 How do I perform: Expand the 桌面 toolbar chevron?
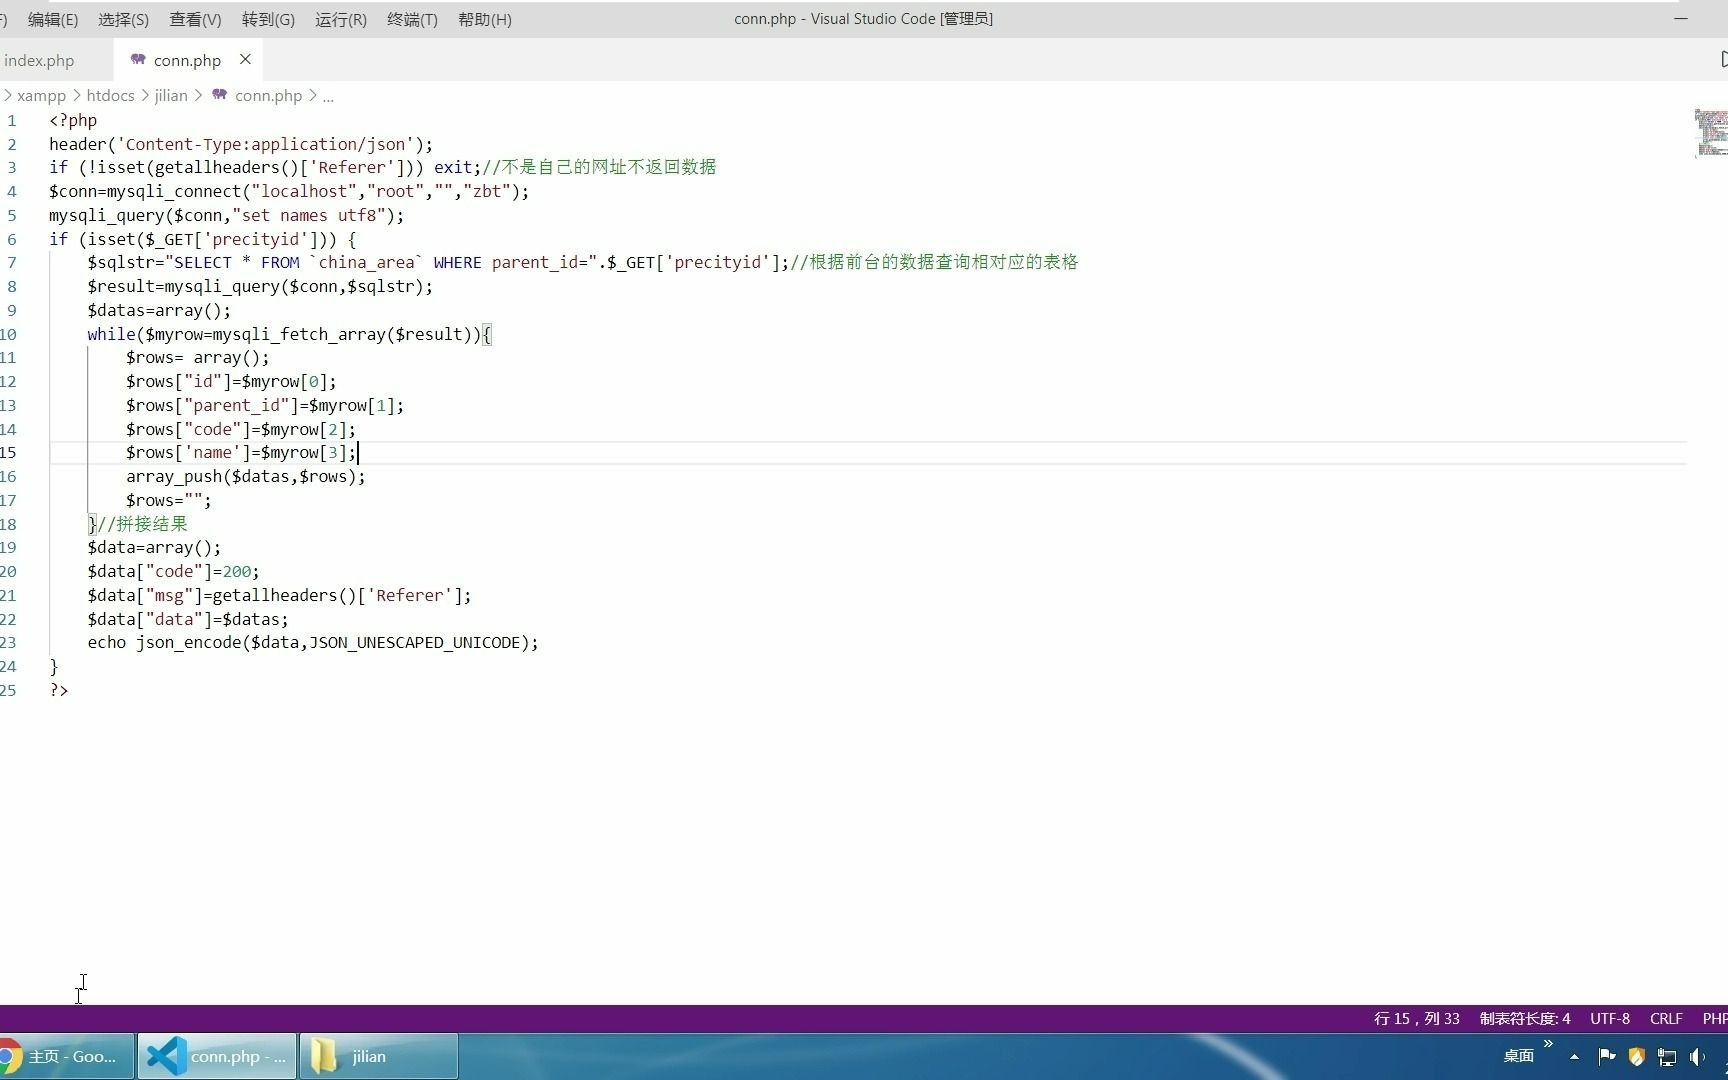pos(1549,1045)
